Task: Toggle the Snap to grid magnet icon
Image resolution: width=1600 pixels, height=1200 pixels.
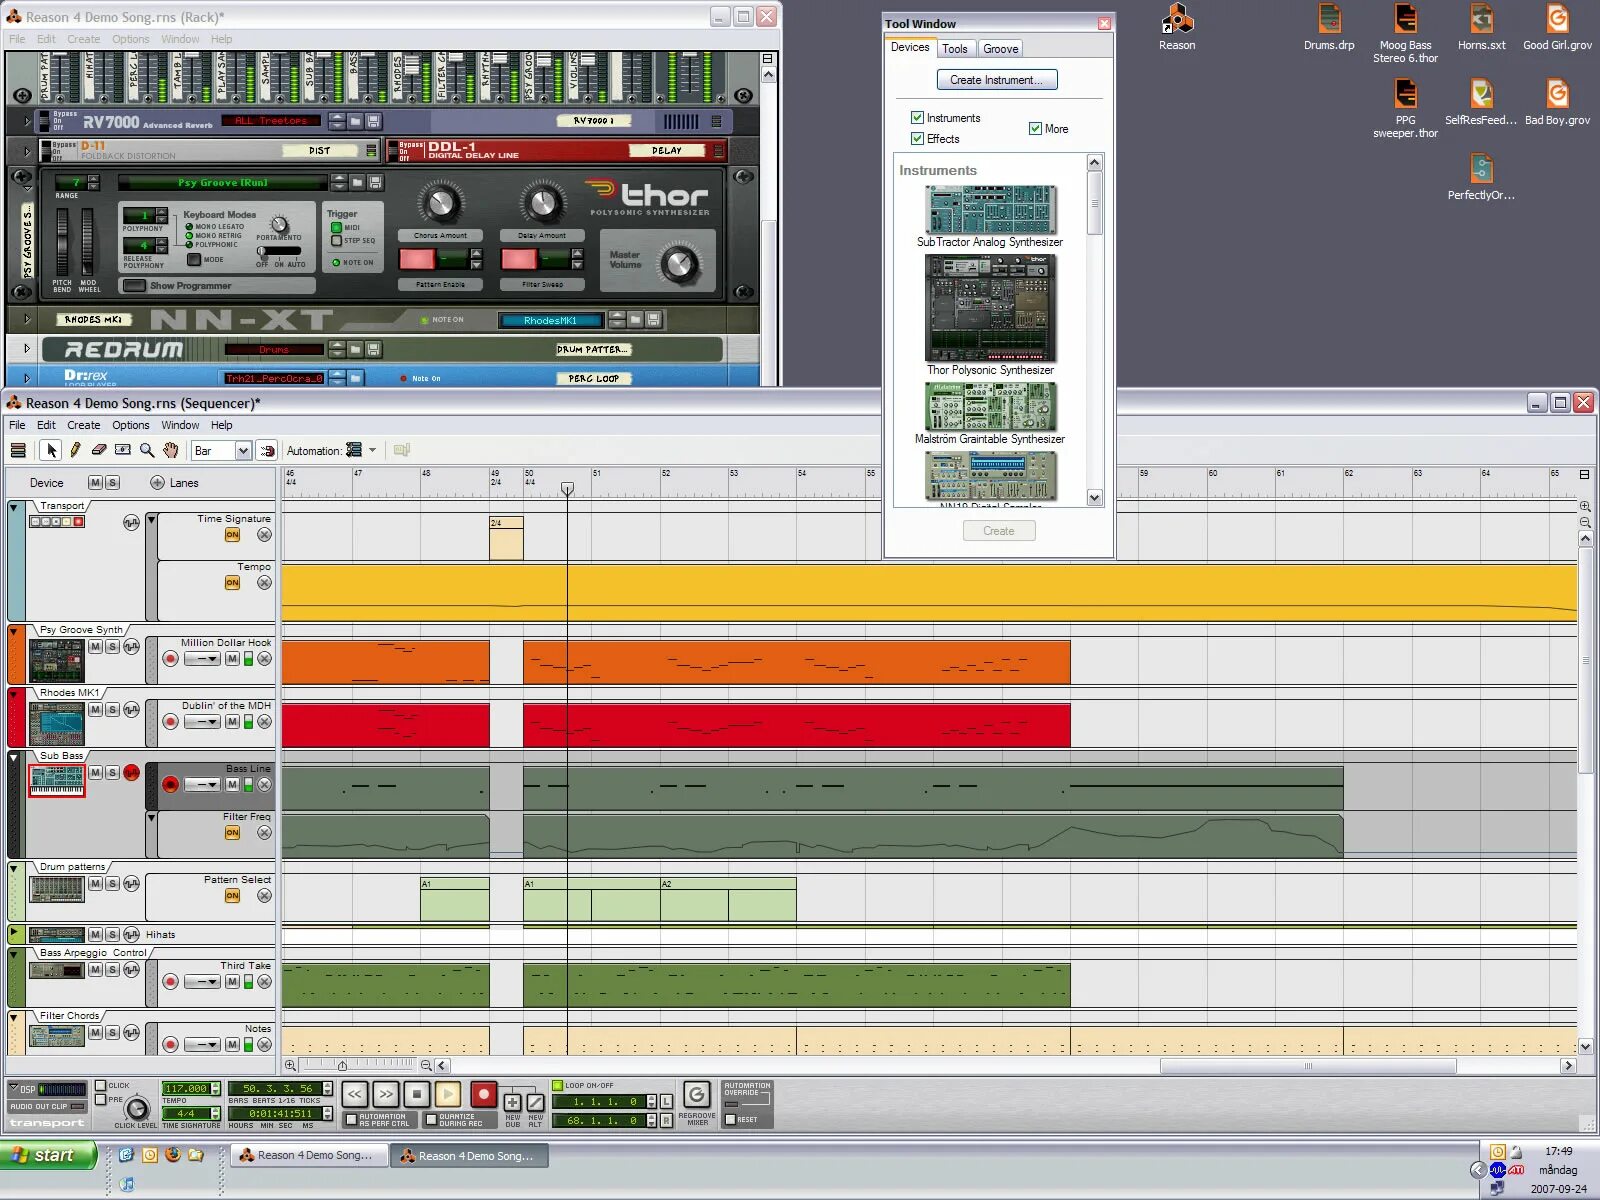Action: 266,451
